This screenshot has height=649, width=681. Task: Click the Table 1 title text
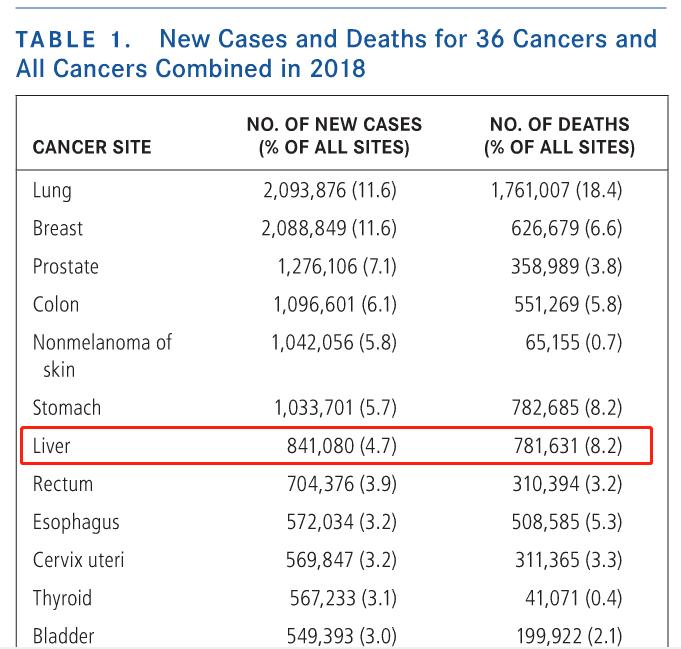click(337, 54)
